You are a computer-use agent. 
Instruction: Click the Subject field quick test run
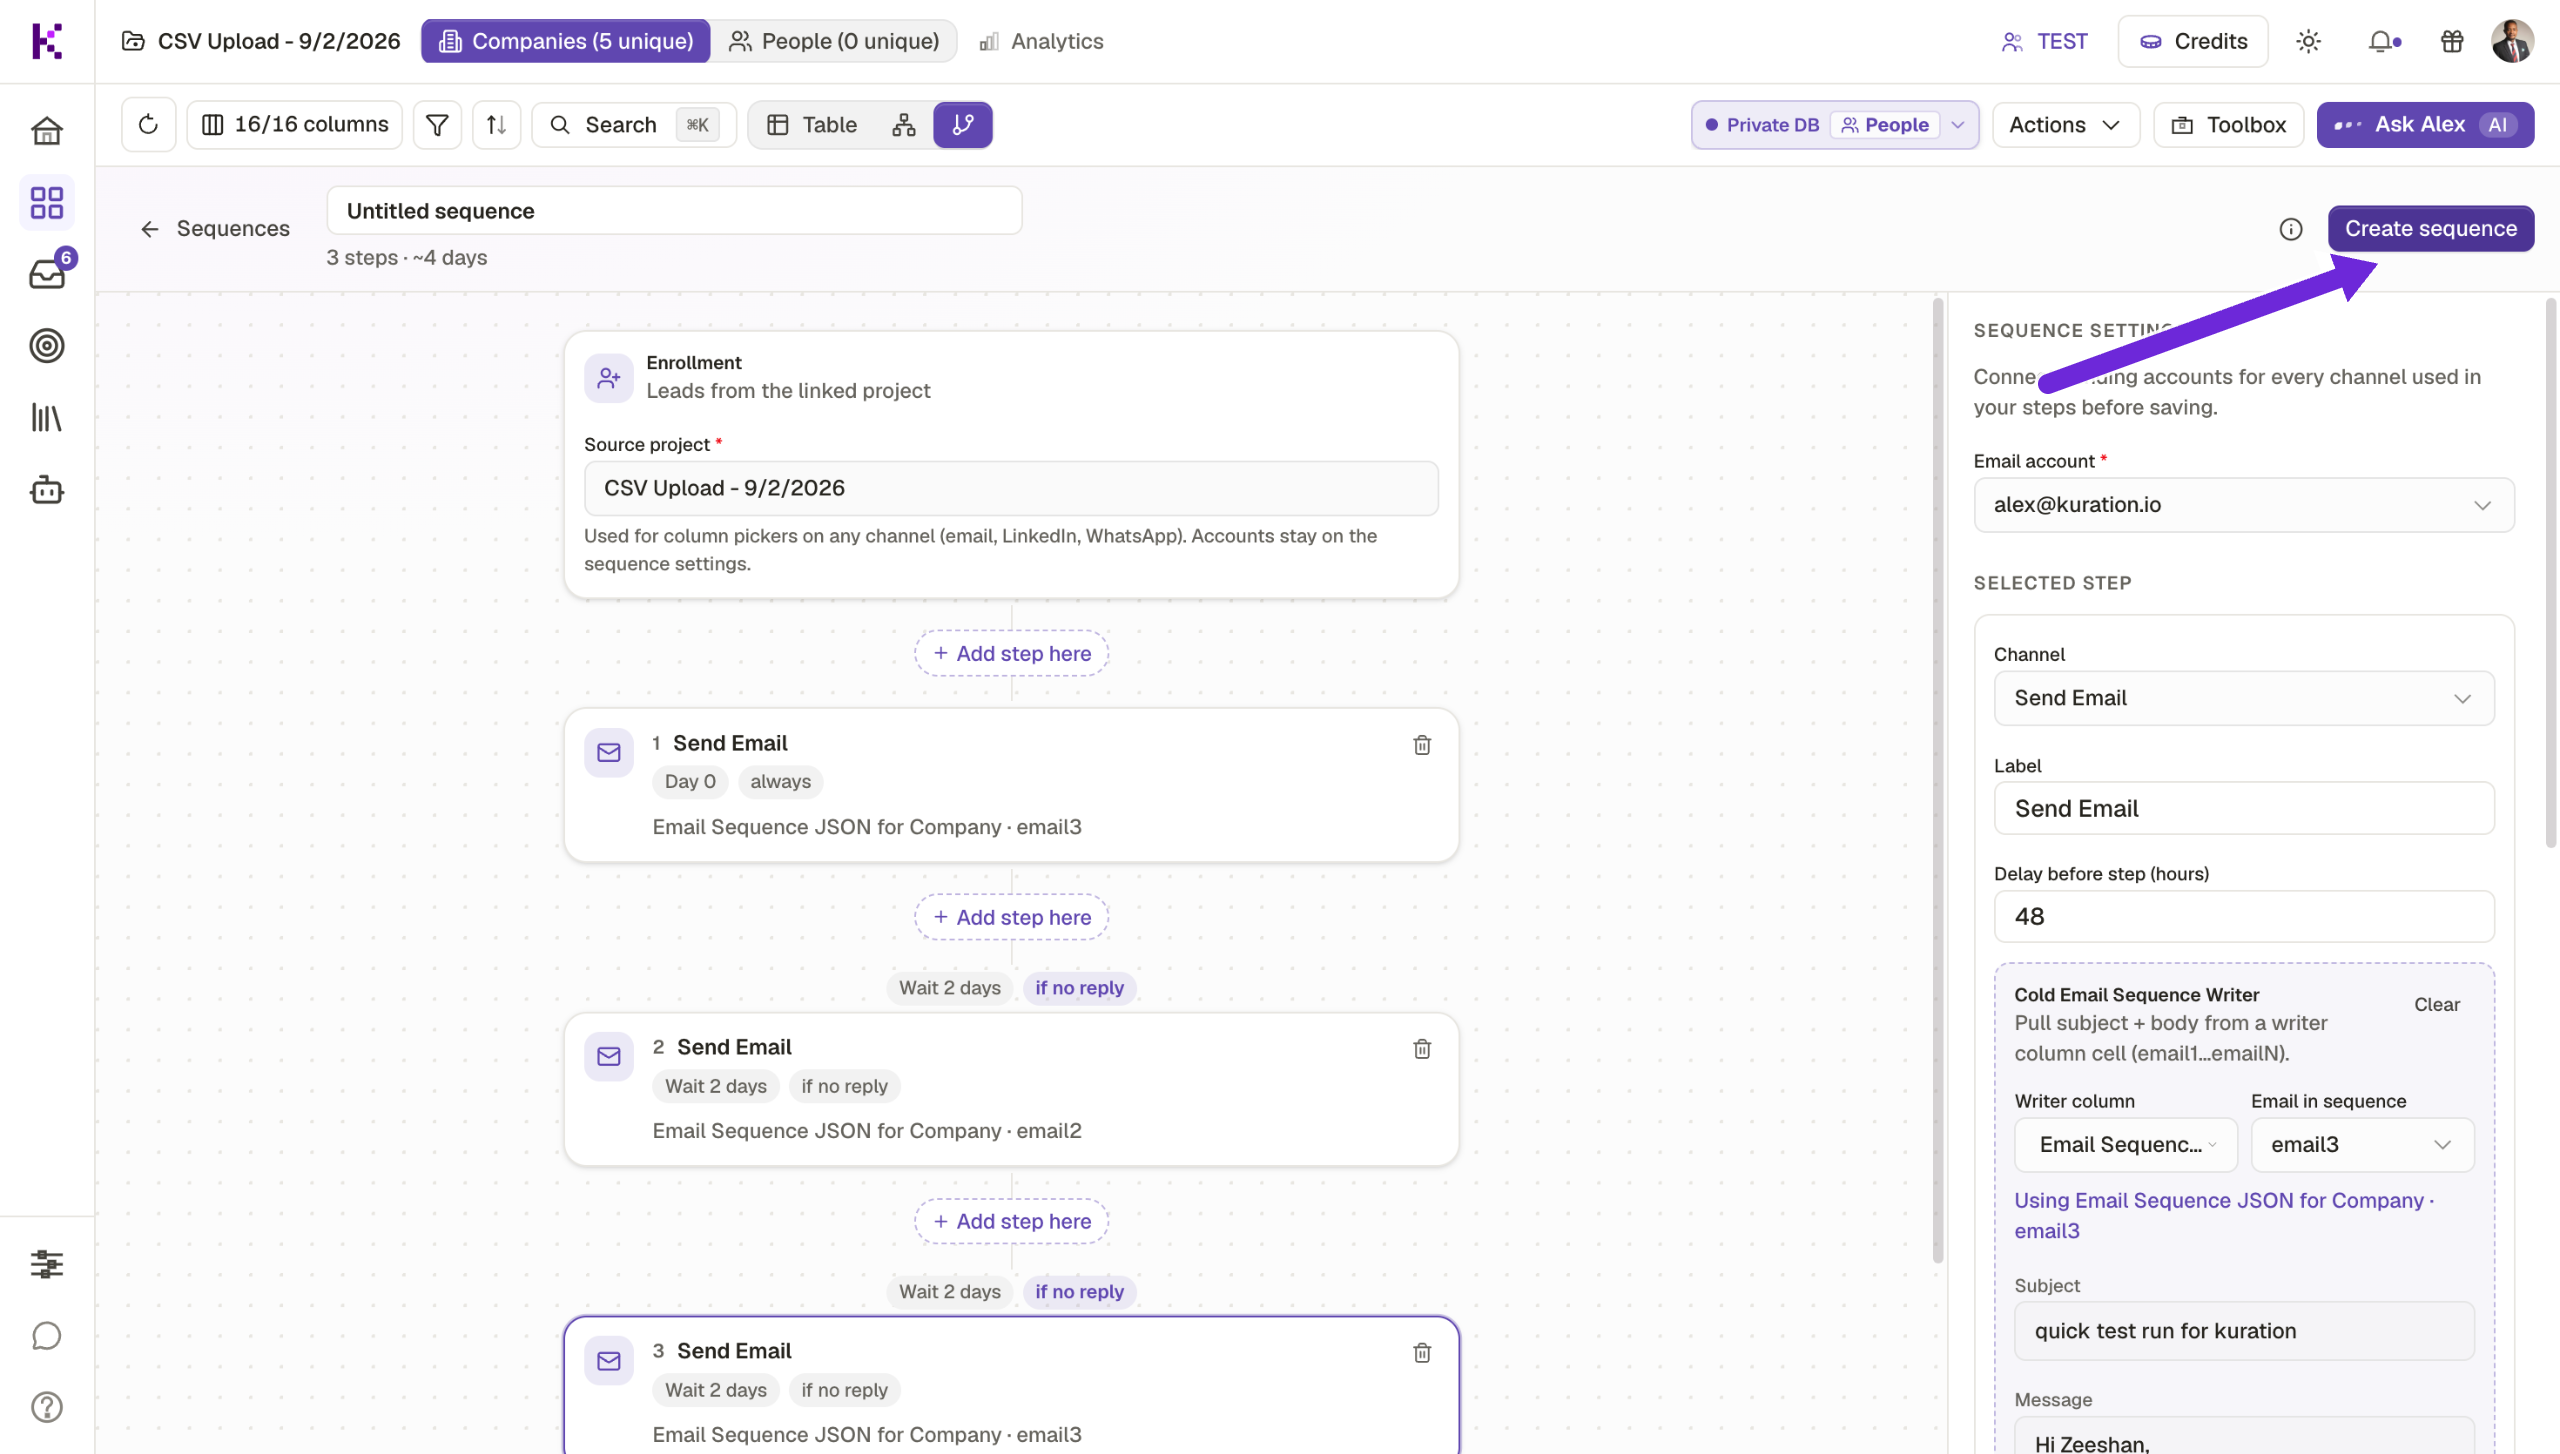coord(2244,1332)
